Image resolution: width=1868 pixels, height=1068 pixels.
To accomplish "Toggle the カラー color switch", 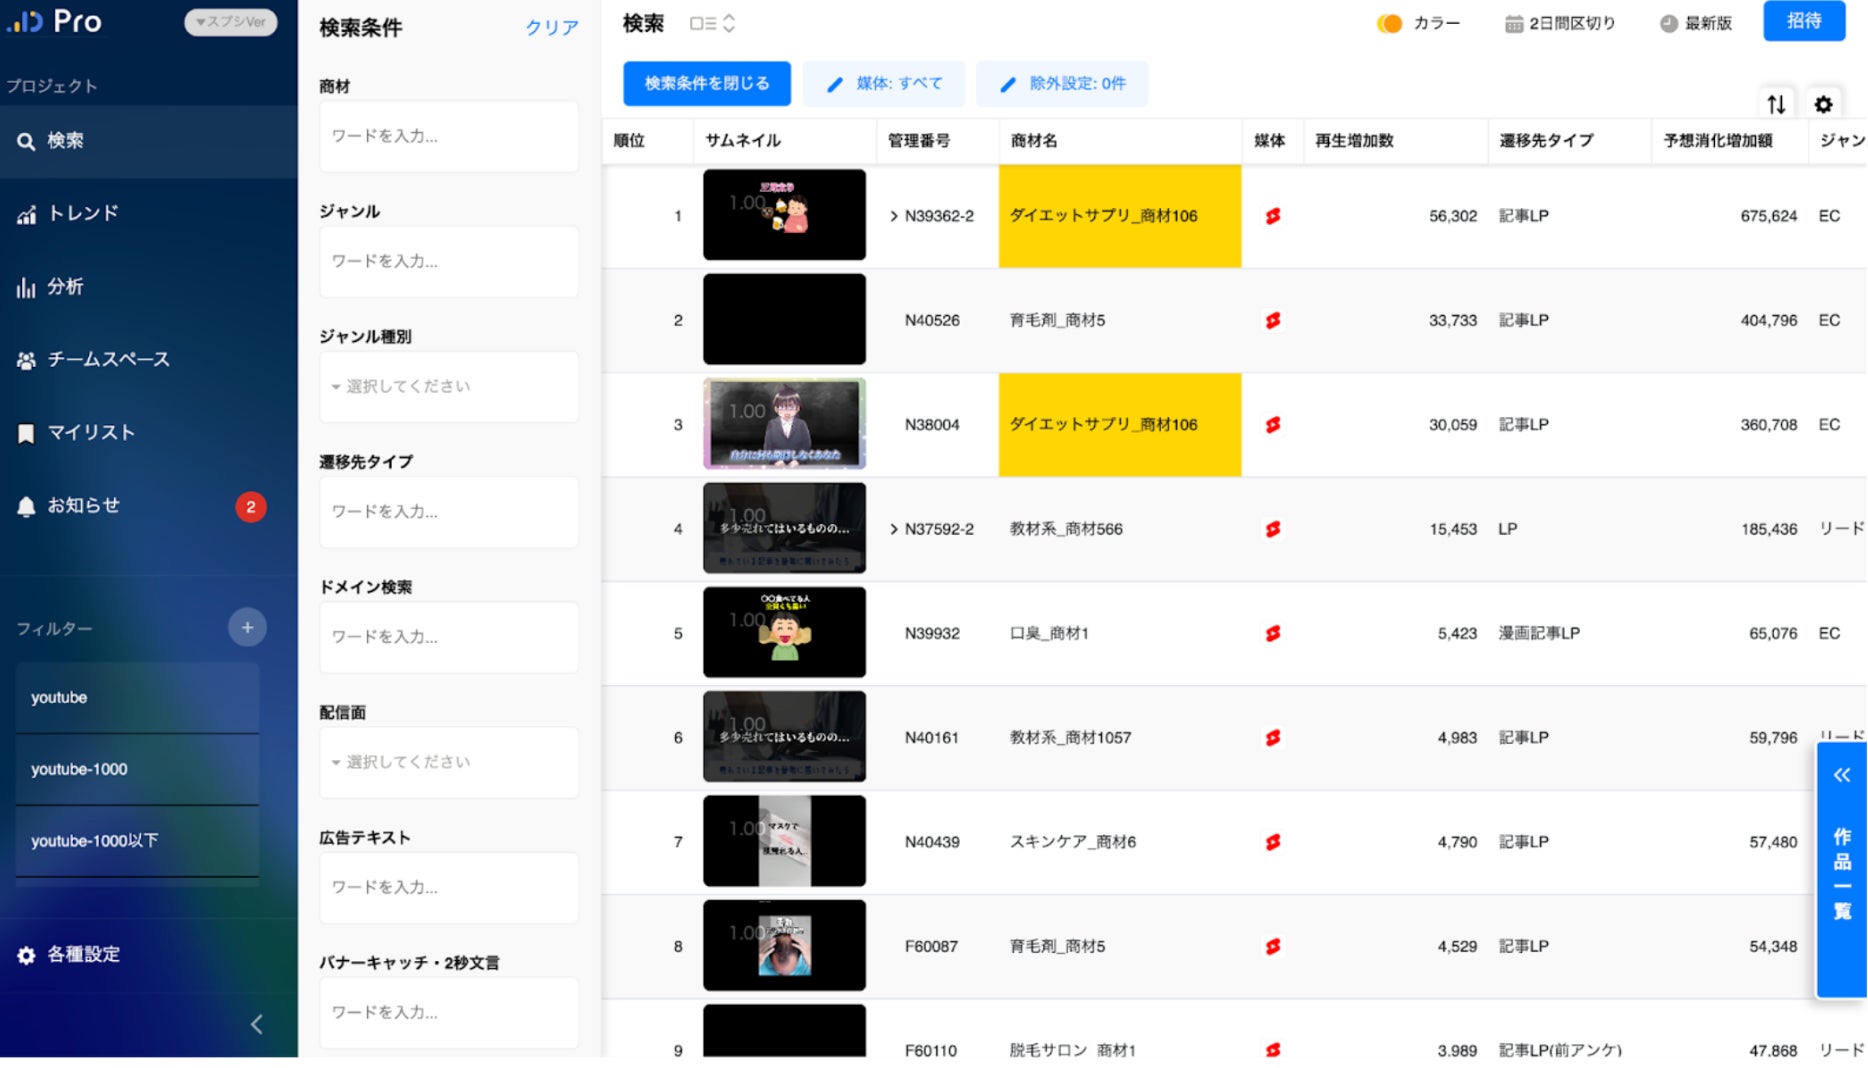I will (x=1389, y=23).
